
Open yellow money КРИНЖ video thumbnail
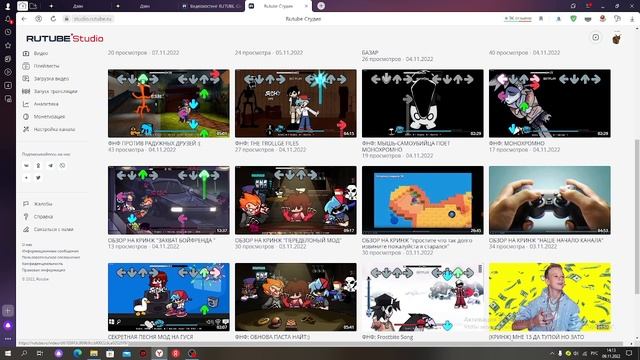click(550, 297)
